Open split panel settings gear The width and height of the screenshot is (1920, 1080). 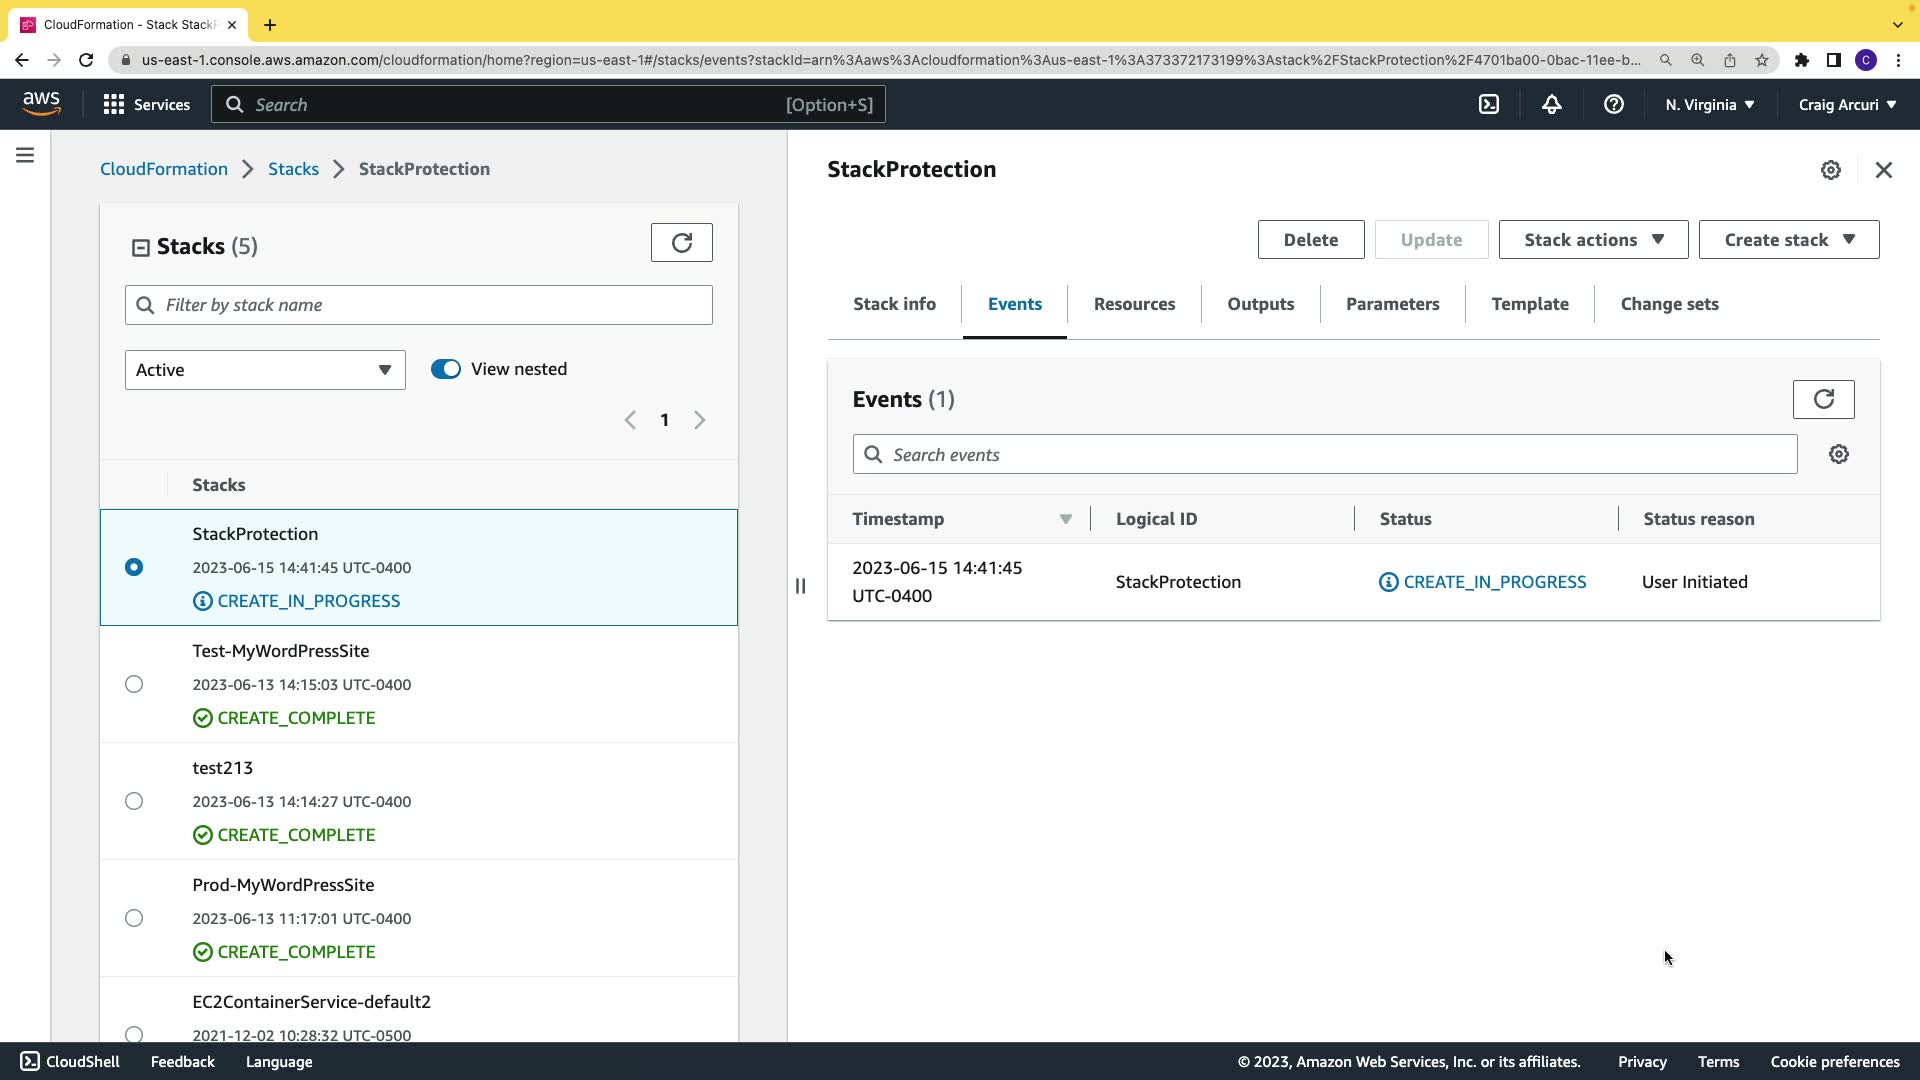point(1830,170)
